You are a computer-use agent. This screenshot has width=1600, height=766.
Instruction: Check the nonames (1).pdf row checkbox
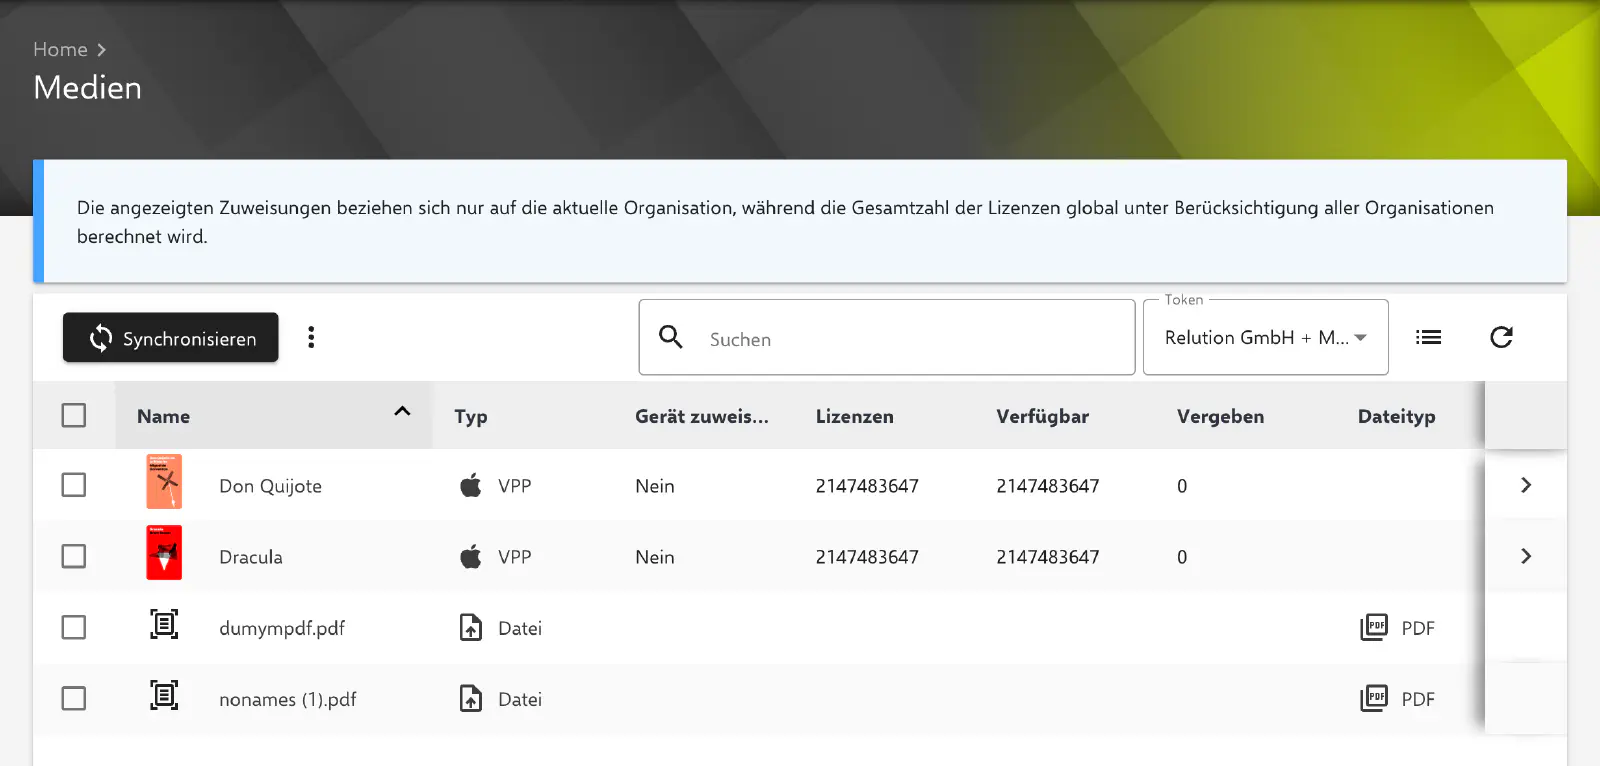tap(74, 698)
